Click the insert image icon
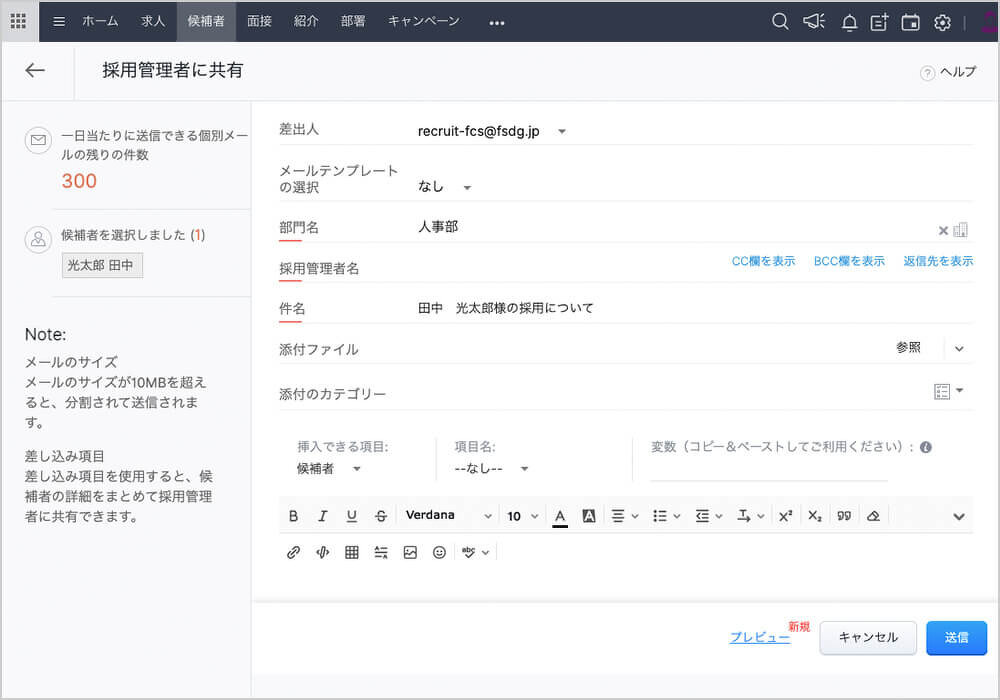Screen dimensions: 1000x700 coord(410,552)
